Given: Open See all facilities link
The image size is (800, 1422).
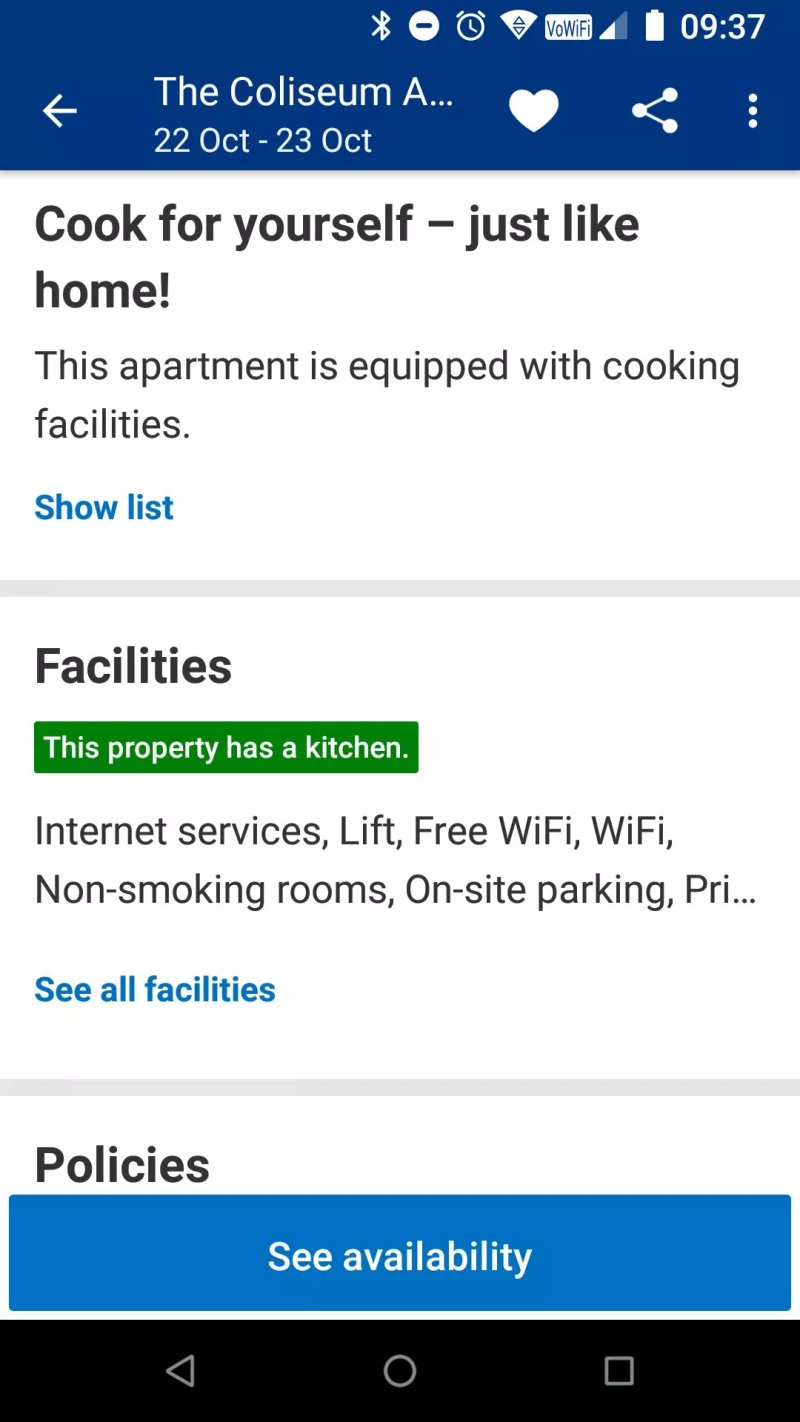Looking at the screenshot, I should click(155, 989).
